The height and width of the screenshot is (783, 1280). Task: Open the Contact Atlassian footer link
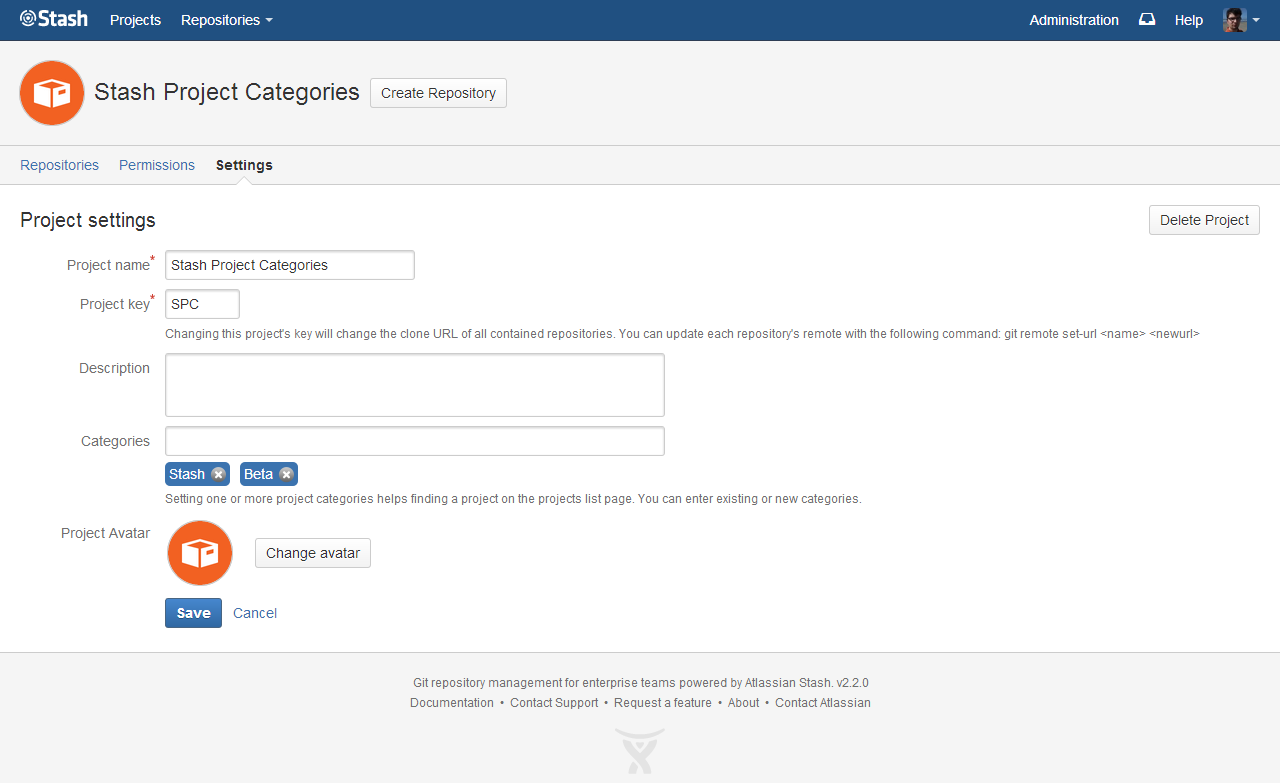tap(823, 703)
